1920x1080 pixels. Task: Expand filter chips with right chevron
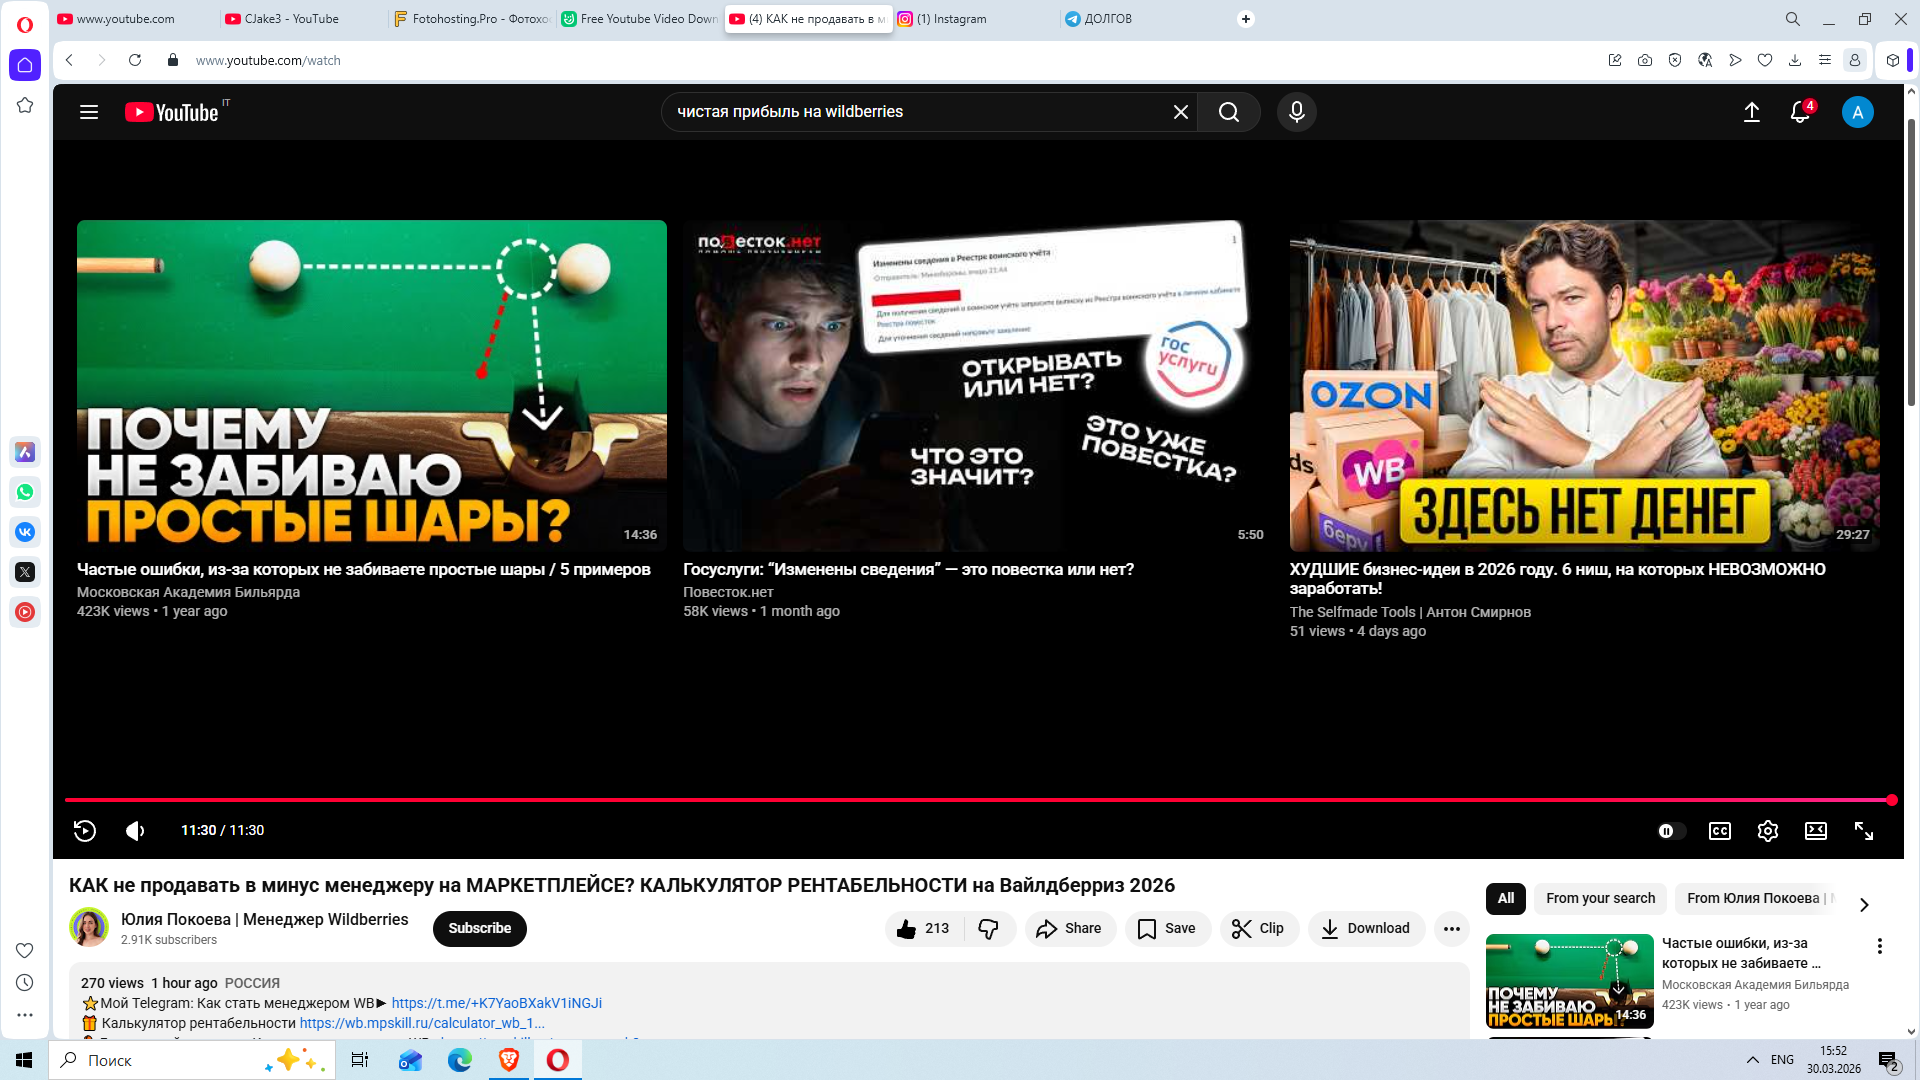click(1863, 904)
